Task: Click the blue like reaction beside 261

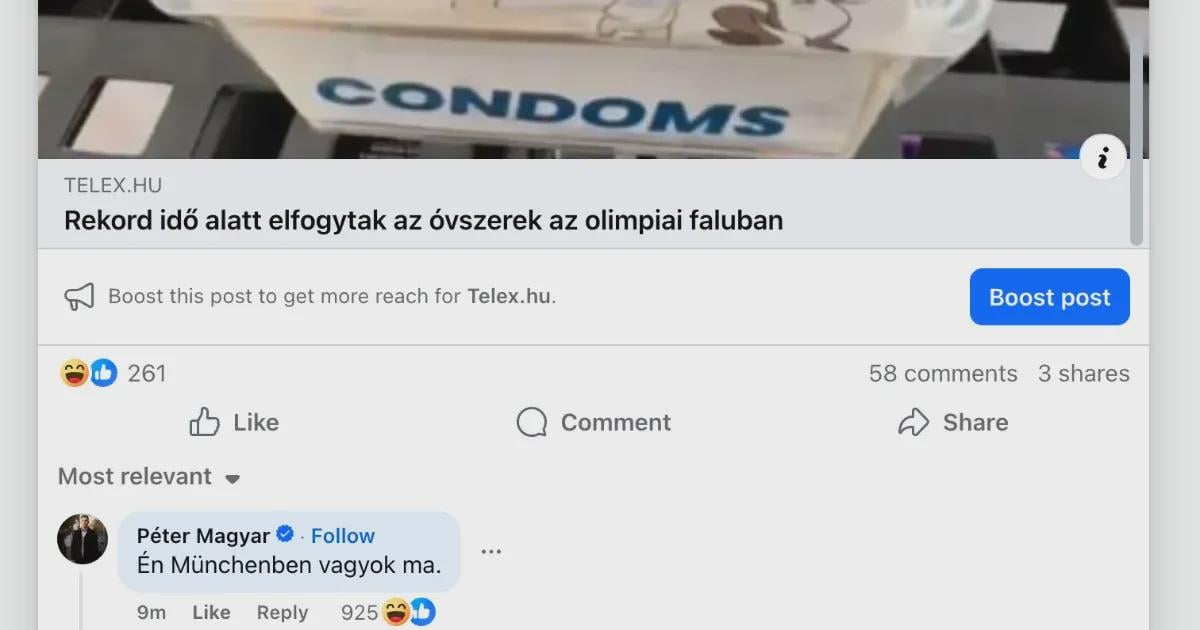Action: (104, 373)
